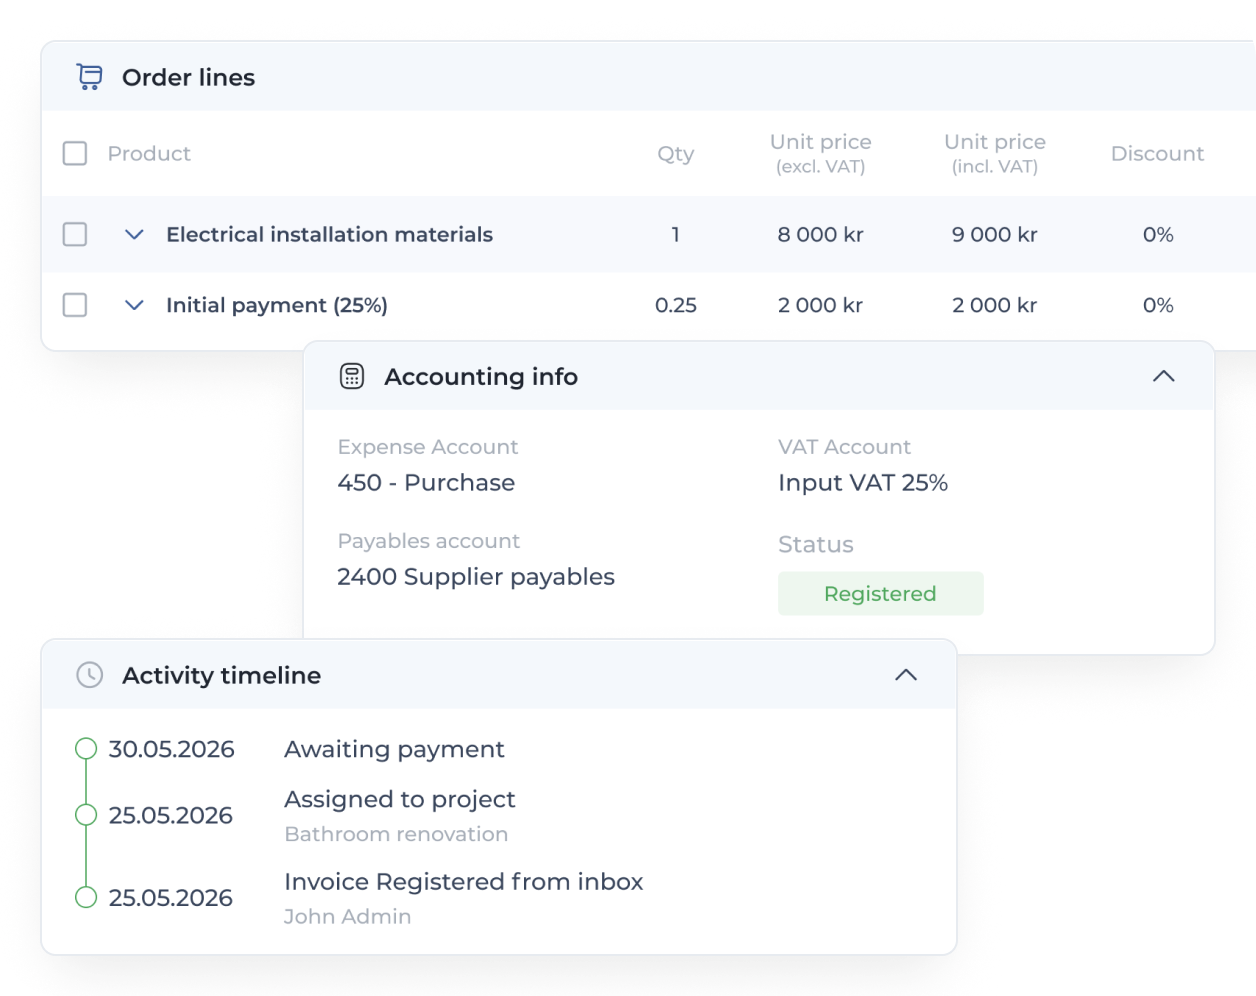This screenshot has height=996, width=1256.
Task: Tick the select-all checkbox next to Product
Action: 75,153
